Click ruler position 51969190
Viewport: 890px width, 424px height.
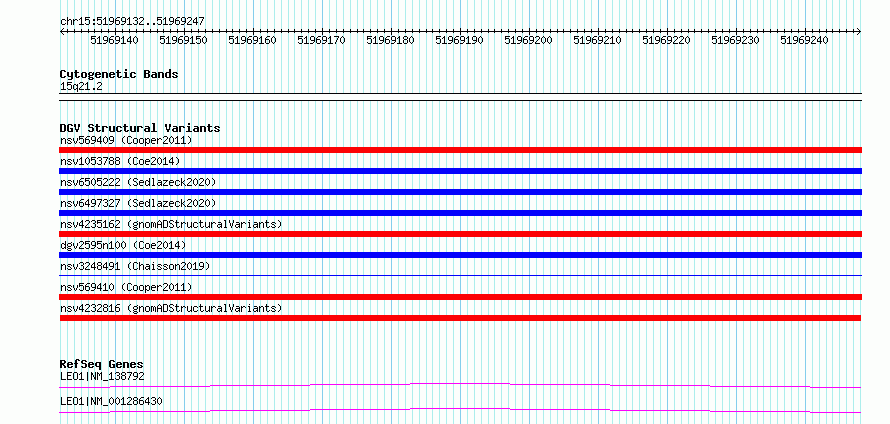[x=459, y=40]
